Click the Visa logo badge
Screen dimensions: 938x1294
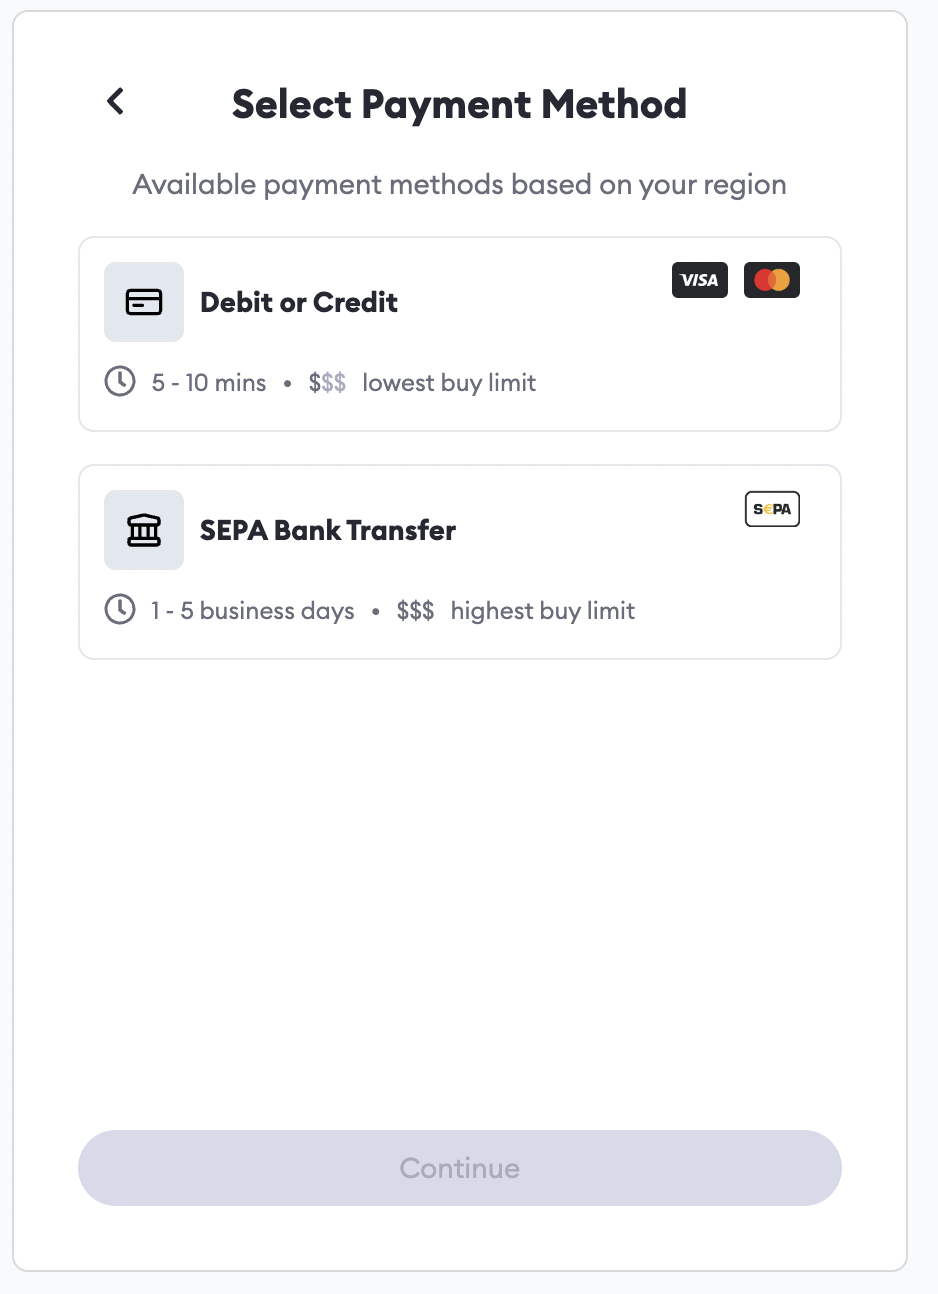tap(699, 280)
